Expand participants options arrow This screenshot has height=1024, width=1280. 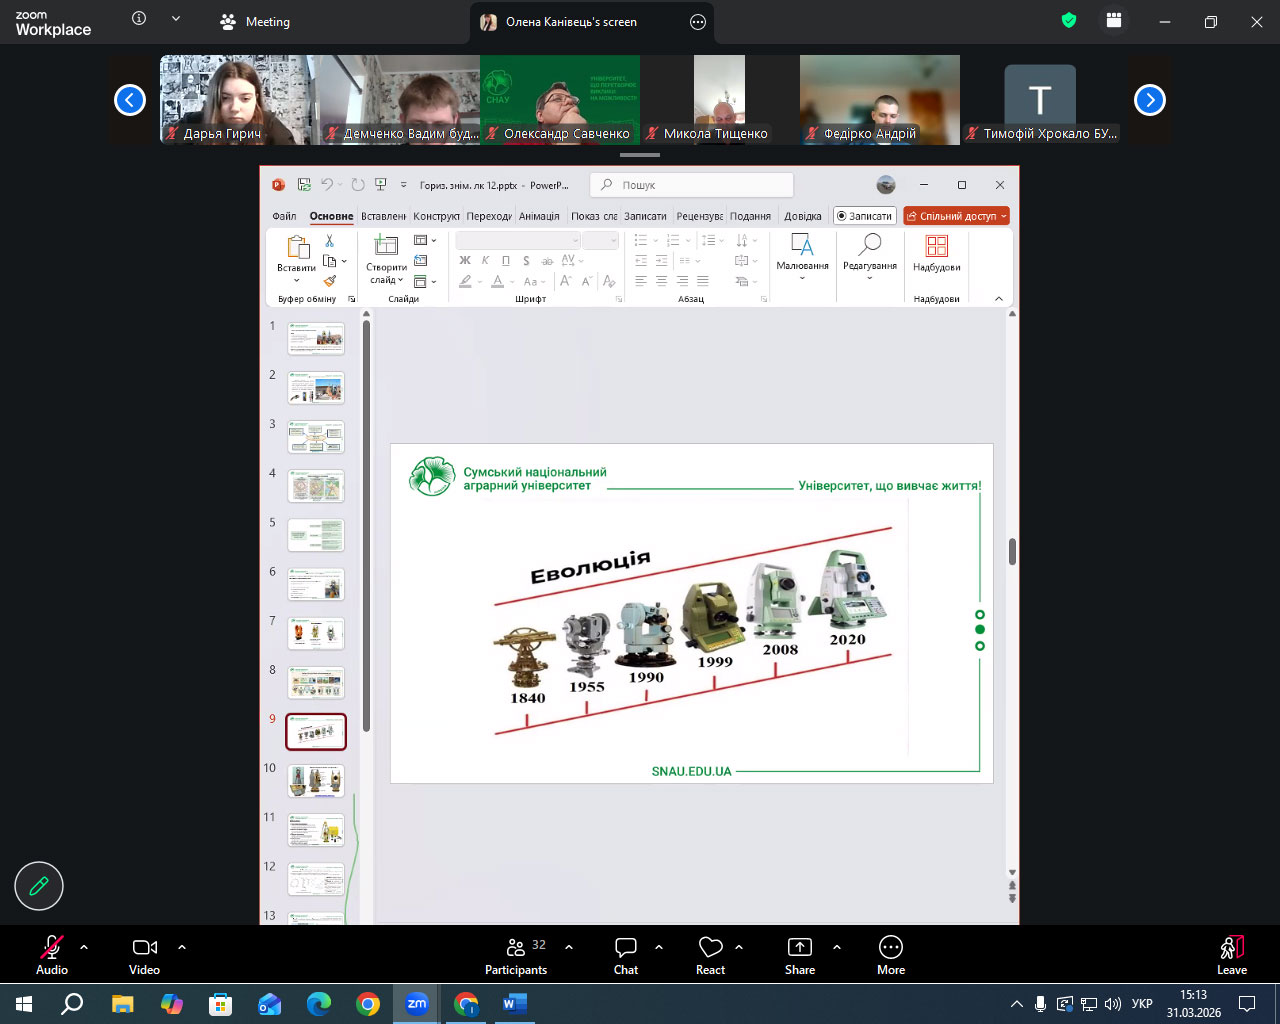[x=569, y=946]
